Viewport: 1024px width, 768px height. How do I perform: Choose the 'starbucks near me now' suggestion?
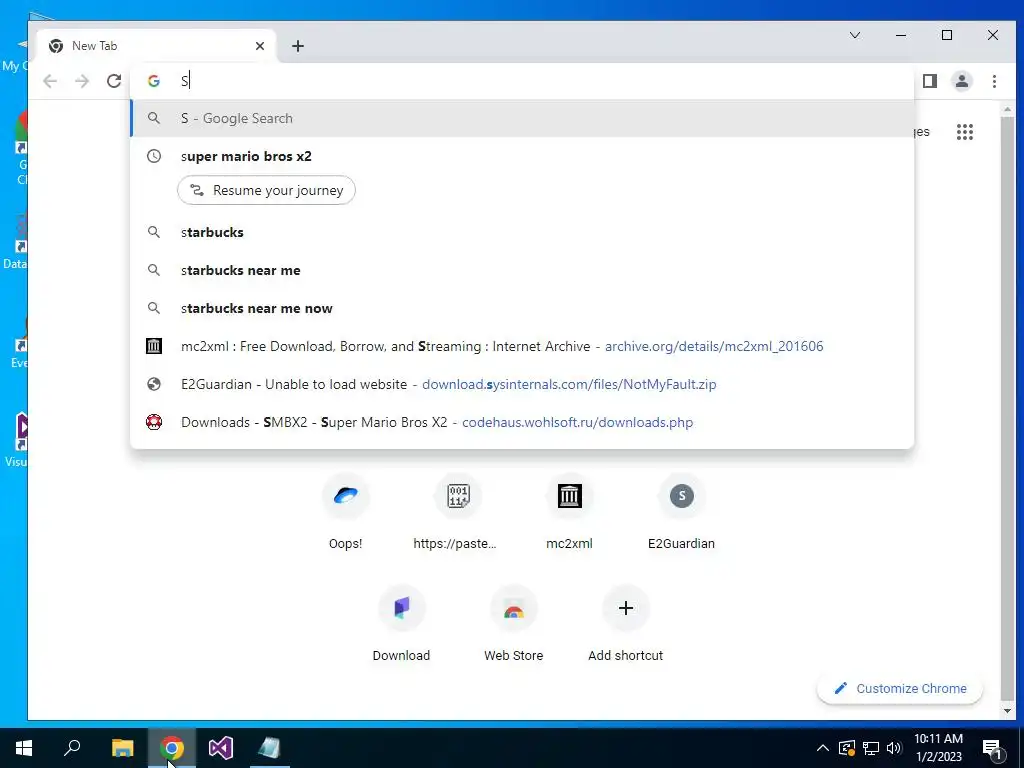pyautogui.click(x=522, y=308)
